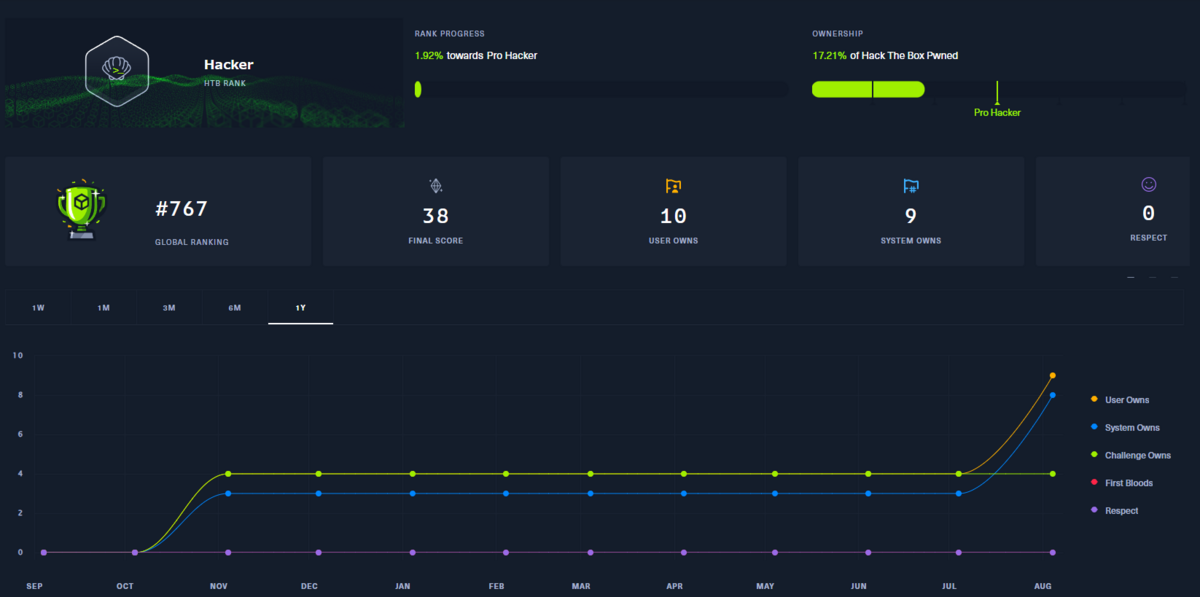Click the #767 global ranking value
The width and height of the screenshot is (1200, 597).
coord(181,210)
